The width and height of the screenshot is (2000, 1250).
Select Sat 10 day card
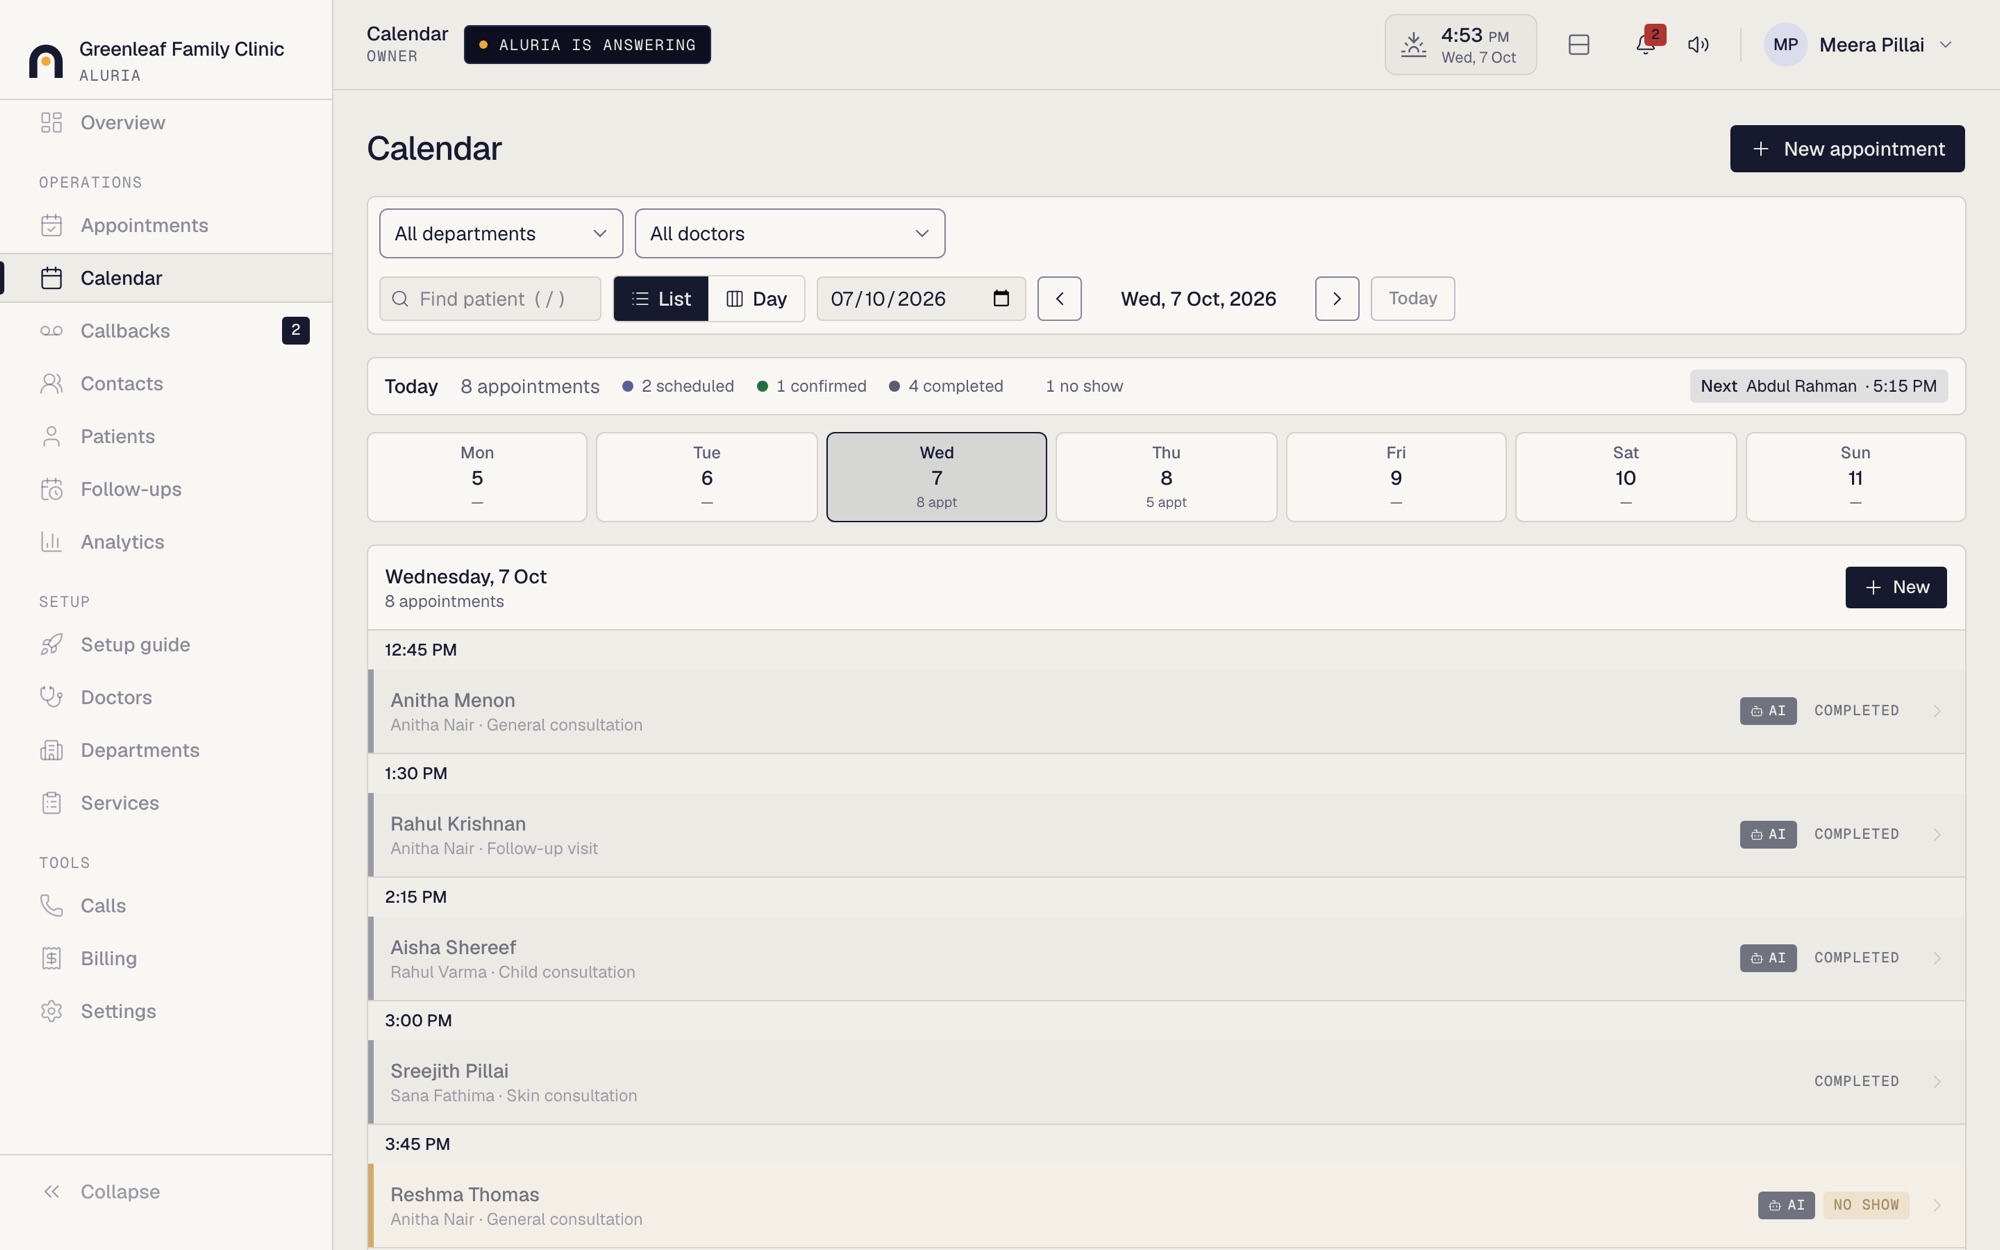tap(1625, 477)
